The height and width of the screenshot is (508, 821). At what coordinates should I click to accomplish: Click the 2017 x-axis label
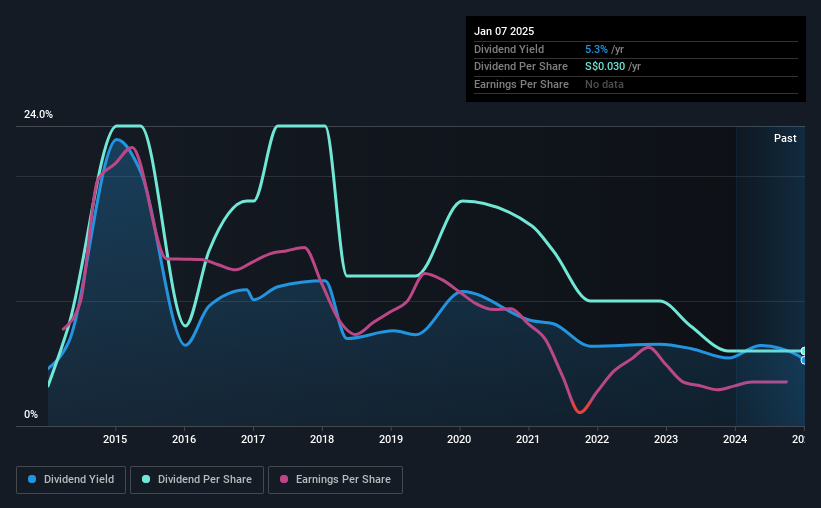tap(253, 439)
